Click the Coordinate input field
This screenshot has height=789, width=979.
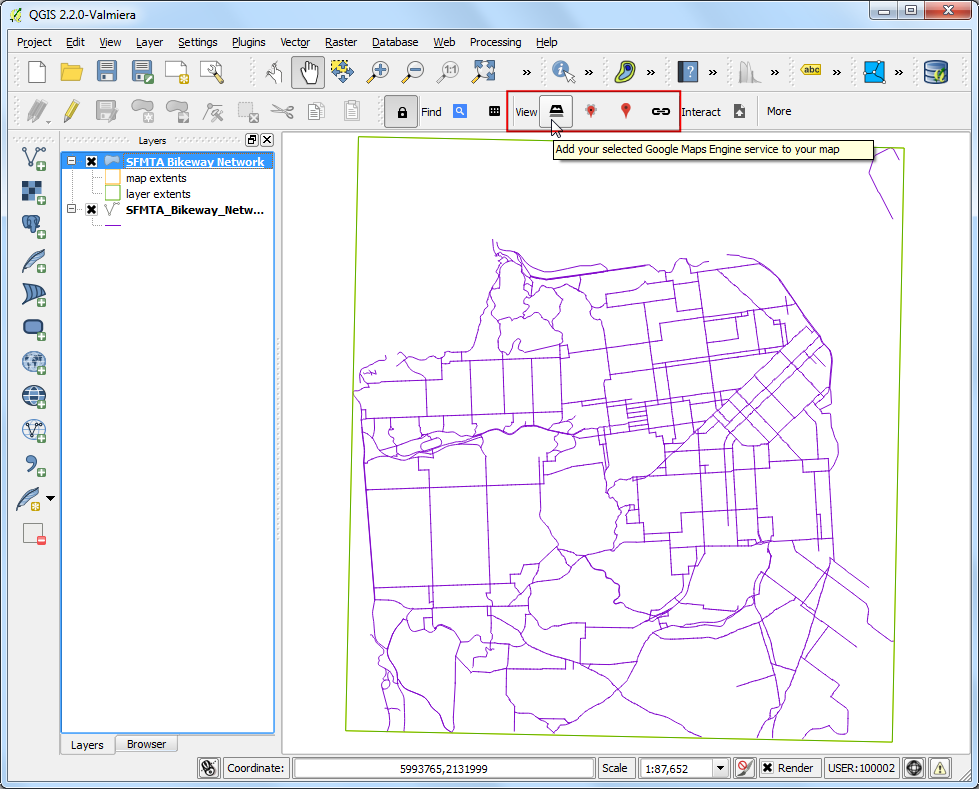pos(442,768)
